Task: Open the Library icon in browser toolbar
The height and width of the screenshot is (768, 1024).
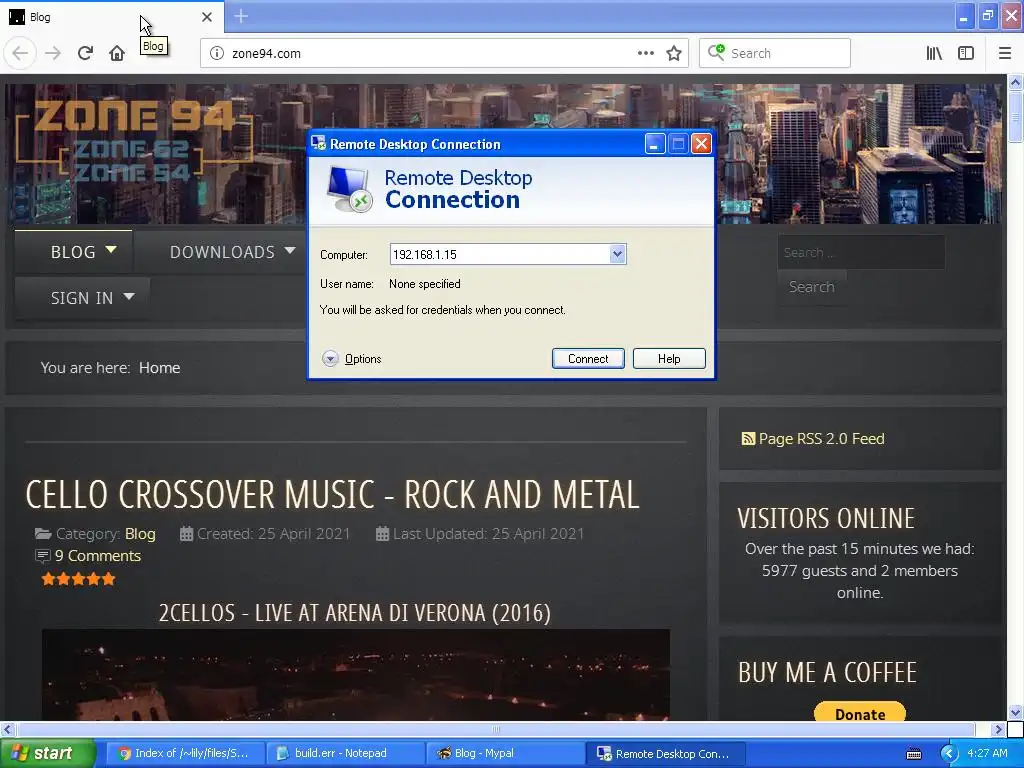Action: pos(934,53)
